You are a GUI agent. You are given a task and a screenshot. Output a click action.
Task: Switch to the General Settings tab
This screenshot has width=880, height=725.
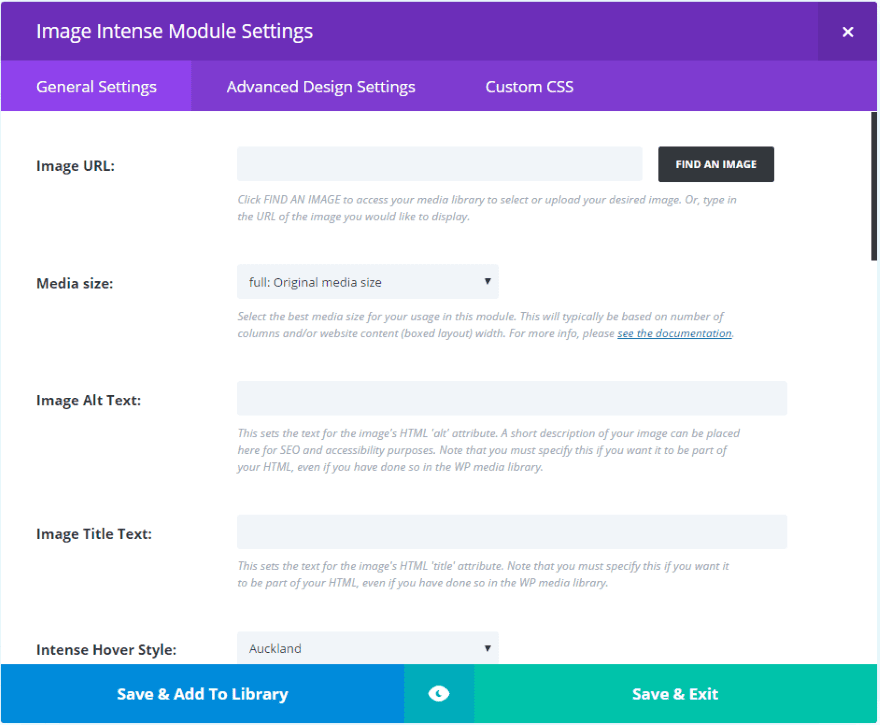(x=96, y=87)
